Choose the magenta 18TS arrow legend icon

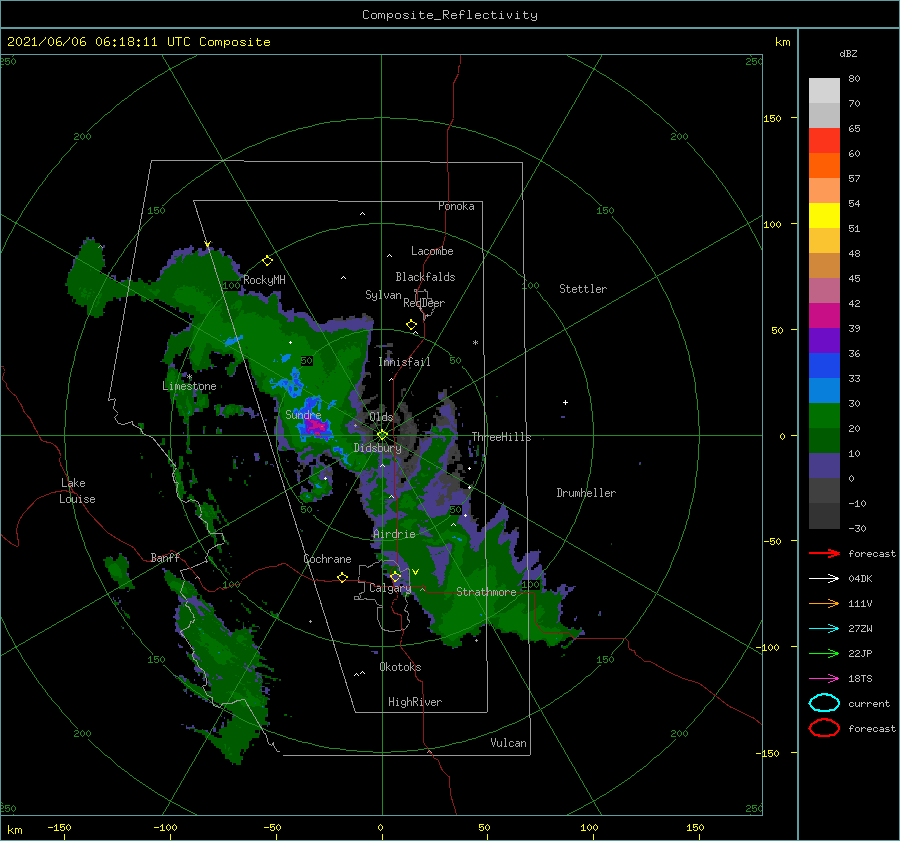click(824, 679)
